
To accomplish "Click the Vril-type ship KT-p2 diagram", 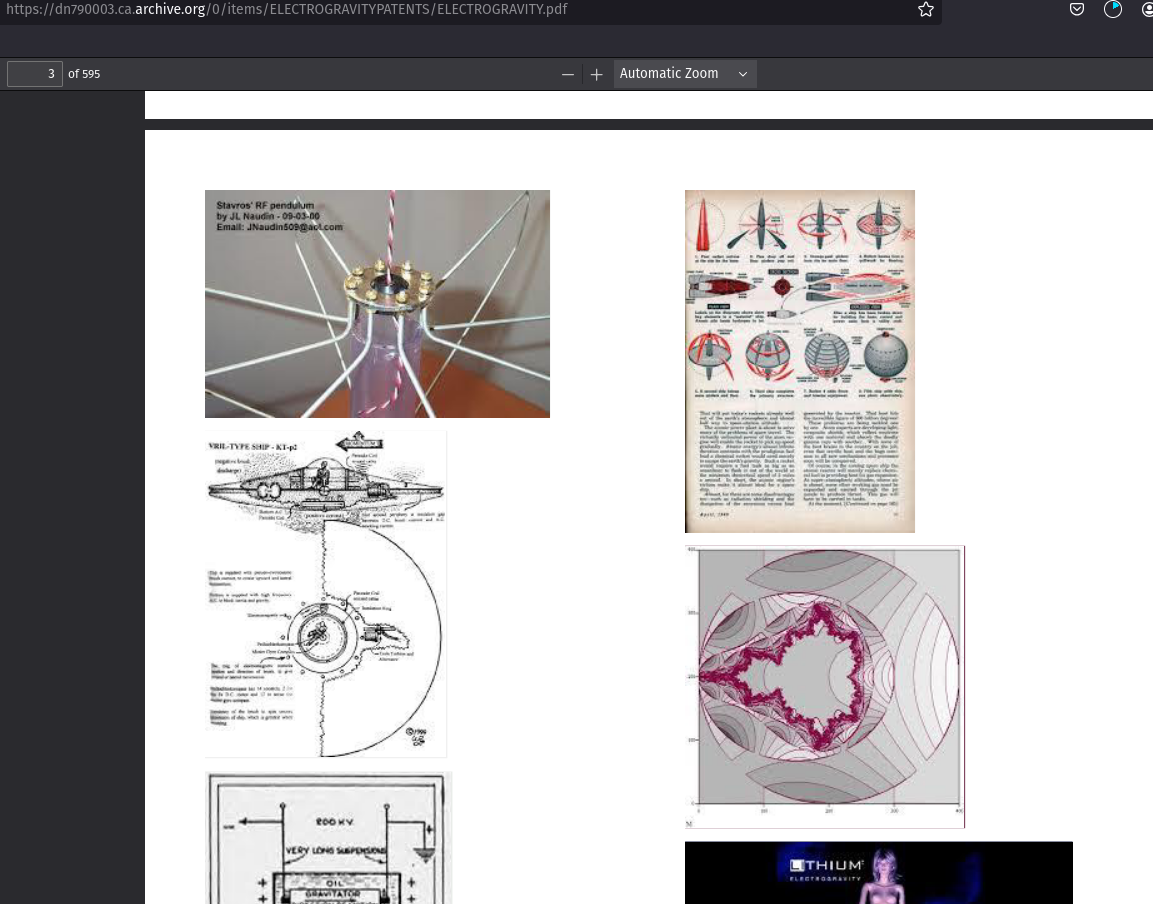I will coord(326,594).
